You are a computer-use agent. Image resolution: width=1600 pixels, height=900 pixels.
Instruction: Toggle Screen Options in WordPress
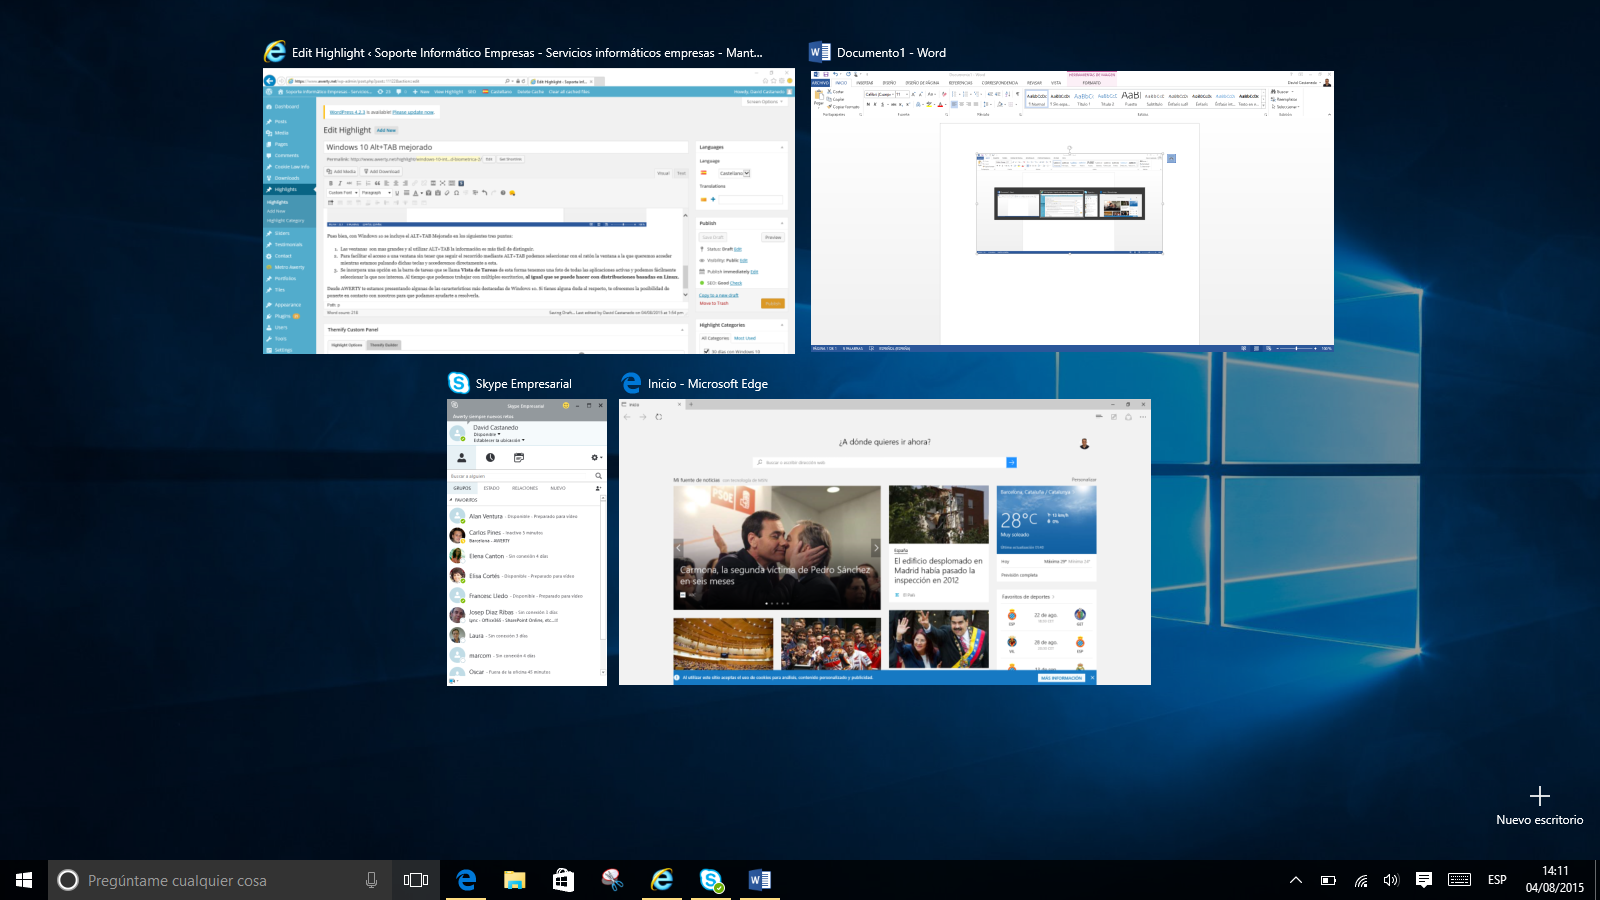click(762, 102)
